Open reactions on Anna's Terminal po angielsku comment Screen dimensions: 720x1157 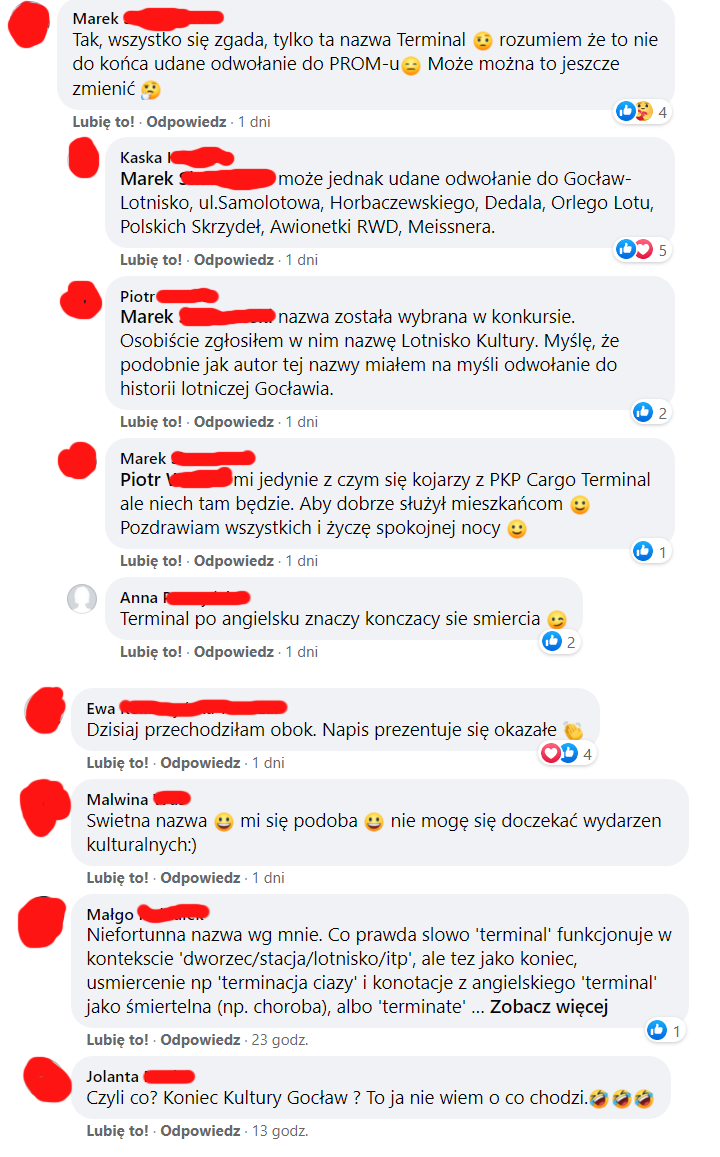click(x=560, y=642)
